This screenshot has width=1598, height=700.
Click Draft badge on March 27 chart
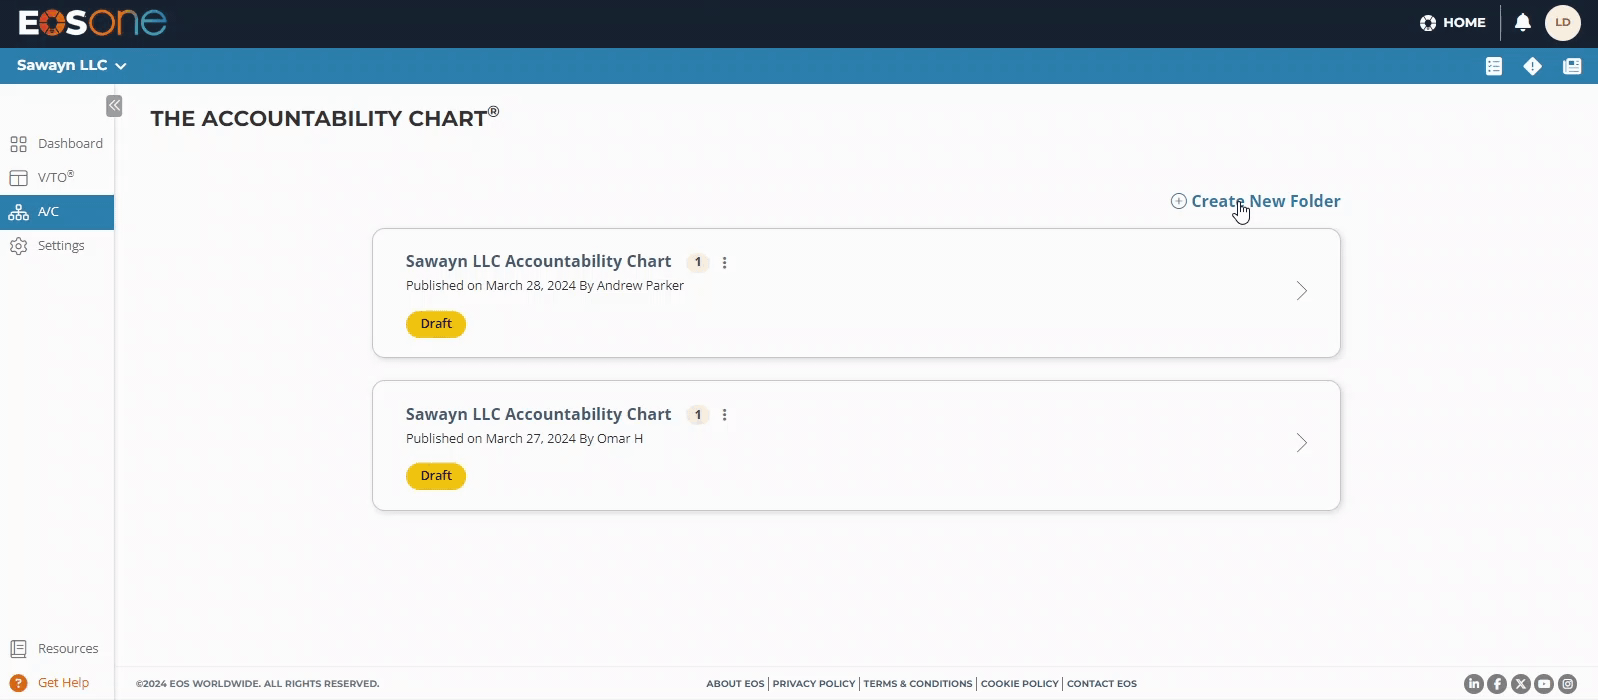point(436,476)
